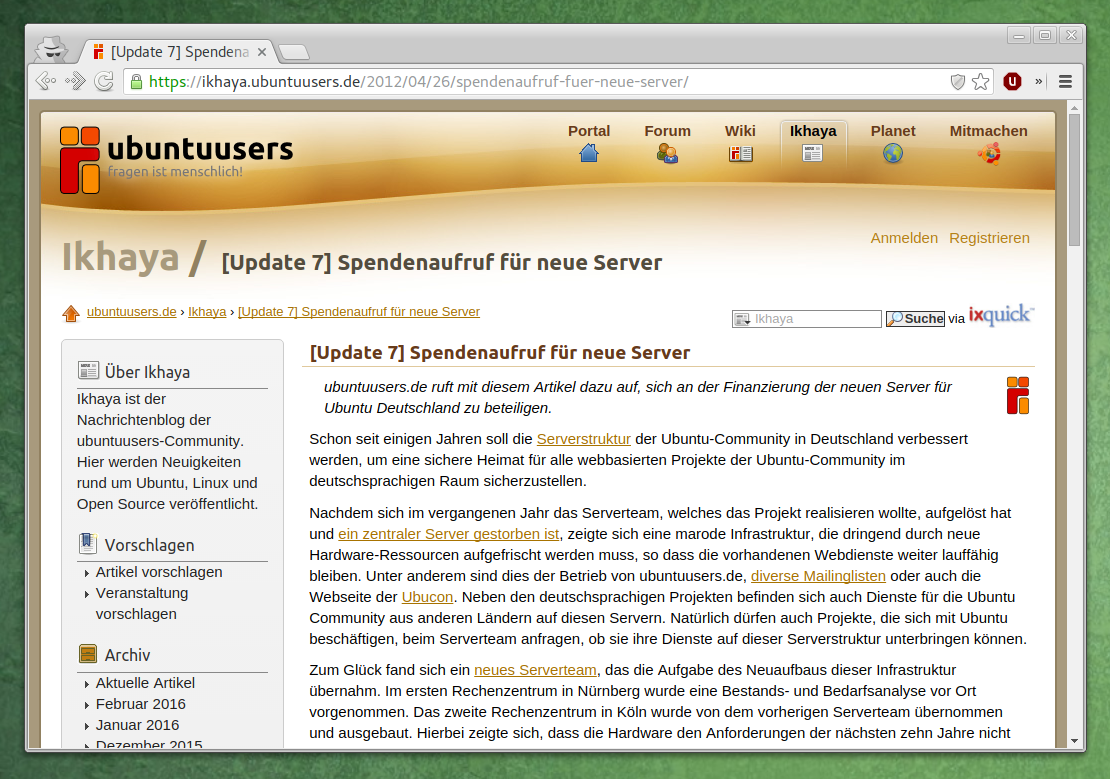Click the Mitmachen Ubuntu icon
1110x779 pixels.
coord(990,153)
